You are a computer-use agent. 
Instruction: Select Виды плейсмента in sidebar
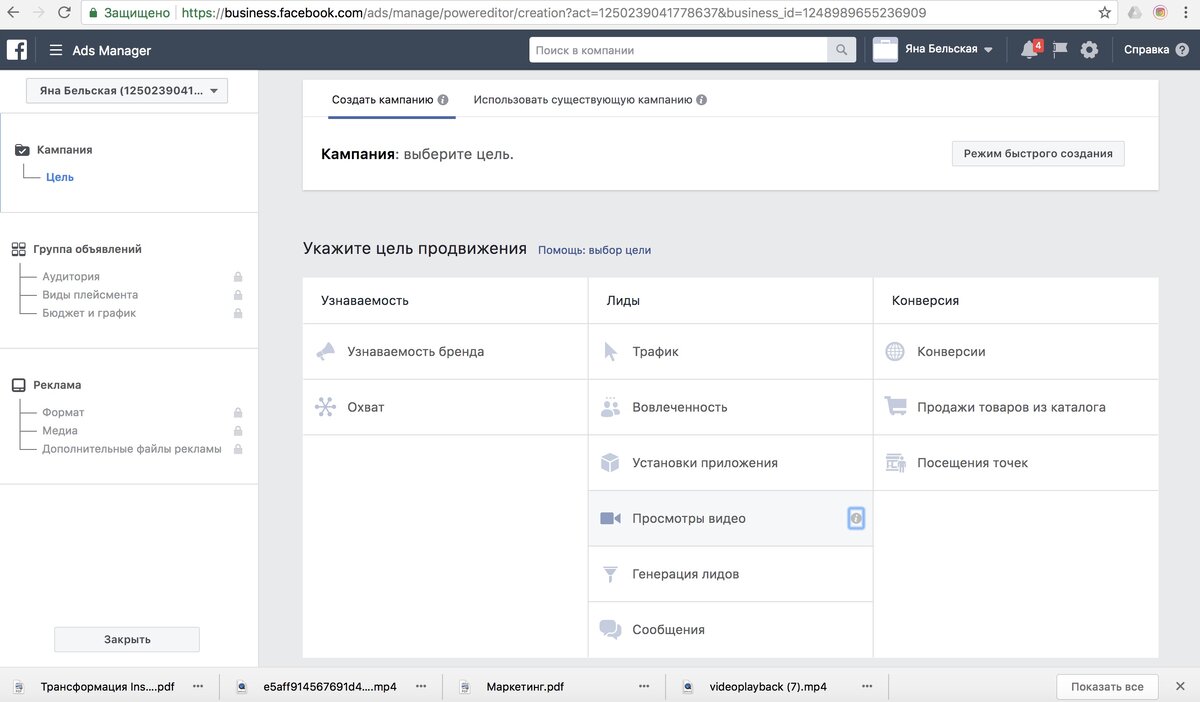[90, 295]
